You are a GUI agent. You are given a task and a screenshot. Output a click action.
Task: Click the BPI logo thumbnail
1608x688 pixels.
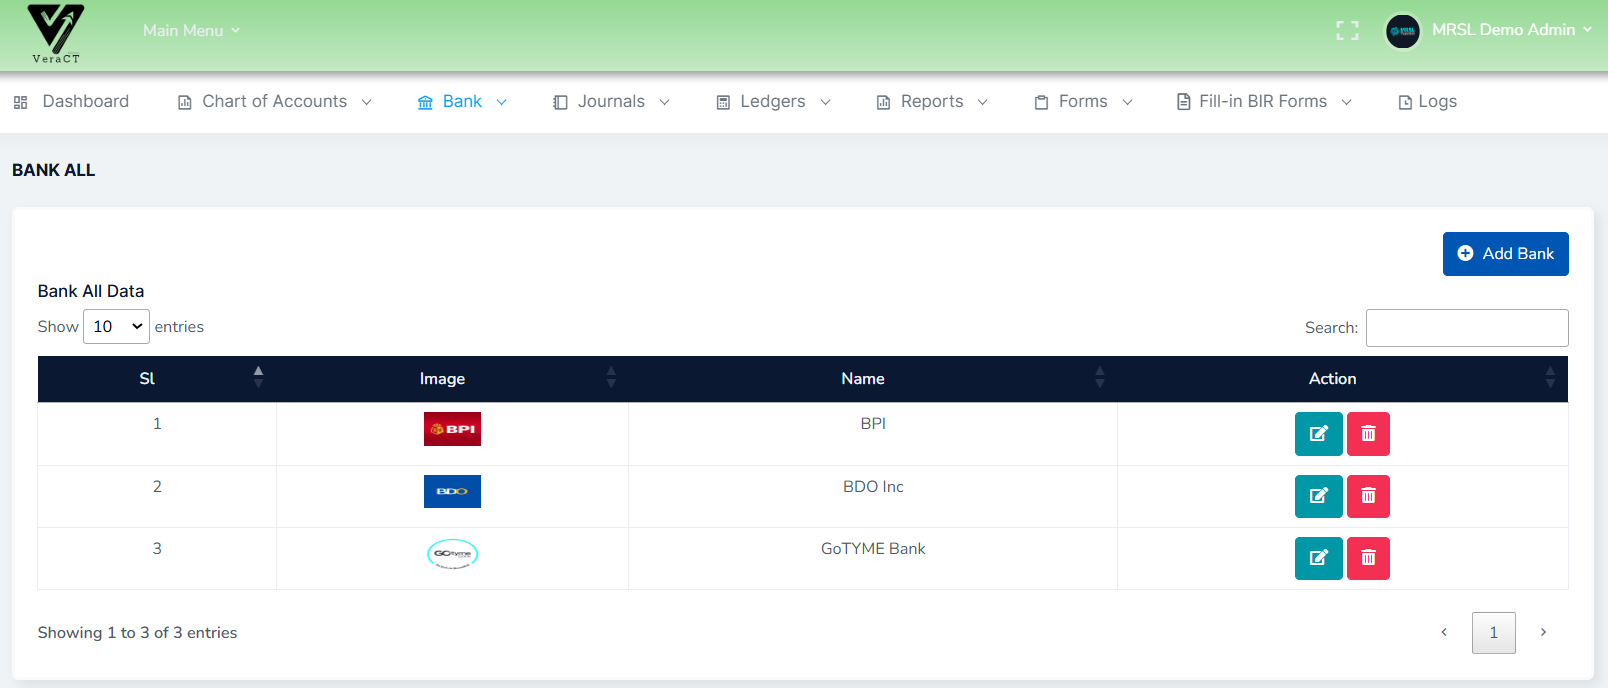point(452,429)
